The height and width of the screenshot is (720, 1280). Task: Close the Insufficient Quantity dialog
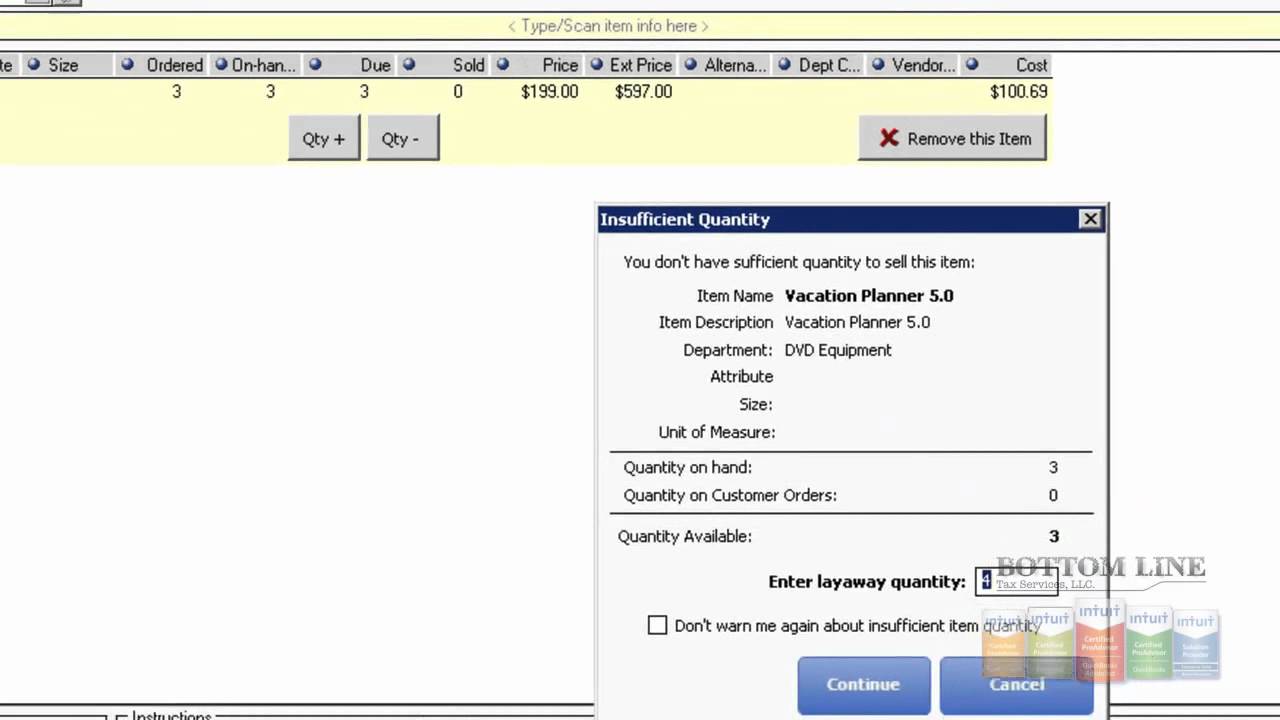click(x=1090, y=219)
